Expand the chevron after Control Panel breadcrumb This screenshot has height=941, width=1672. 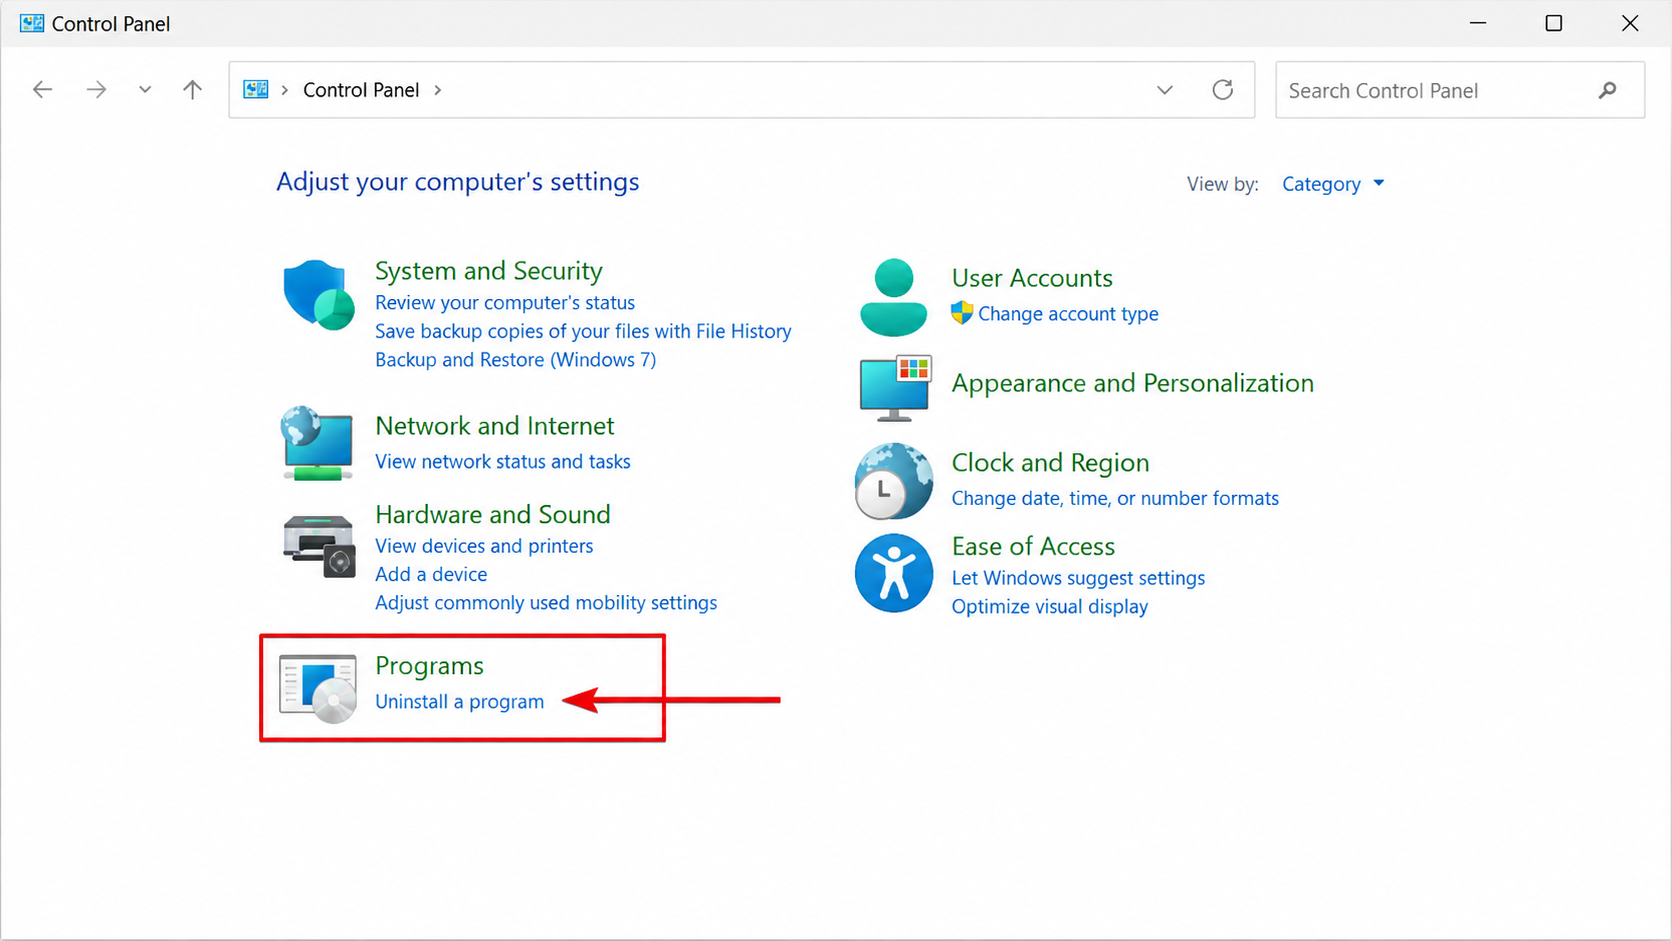tap(438, 90)
